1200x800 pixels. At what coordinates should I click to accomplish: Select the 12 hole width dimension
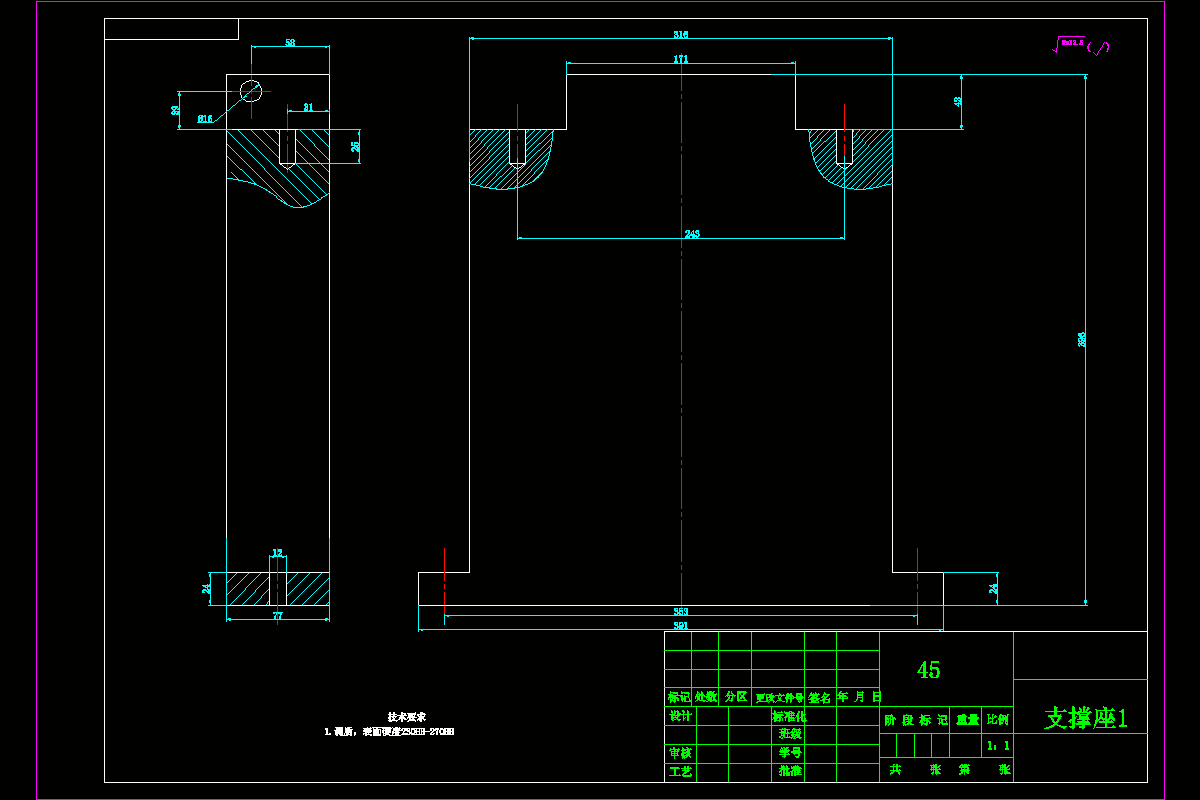(x=278, y=553)
